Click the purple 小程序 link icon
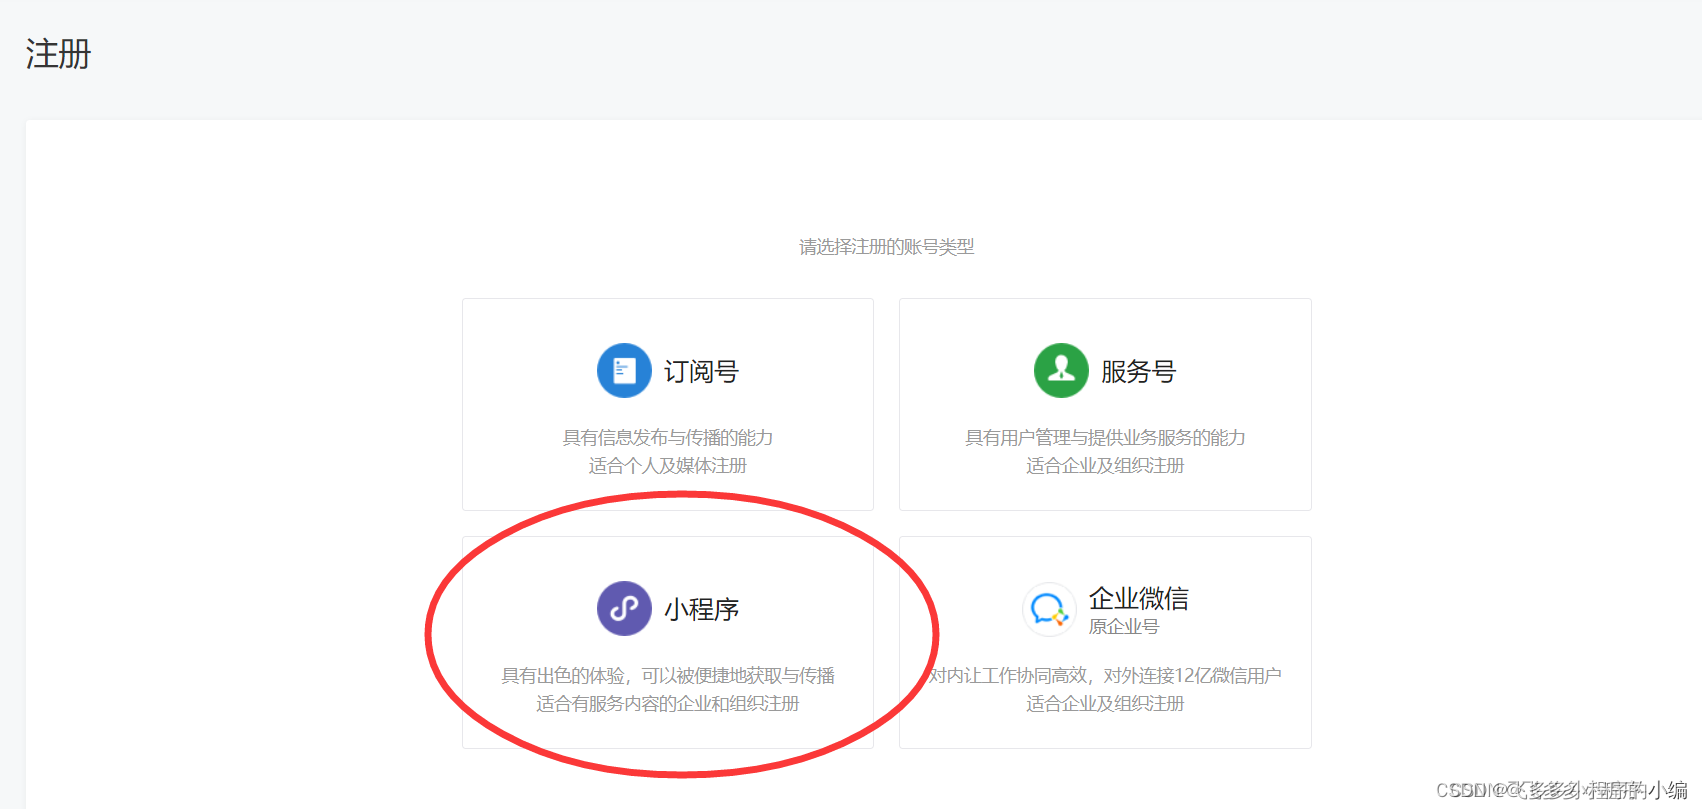The image size is (1702, 809). click(x=624, y=608)
